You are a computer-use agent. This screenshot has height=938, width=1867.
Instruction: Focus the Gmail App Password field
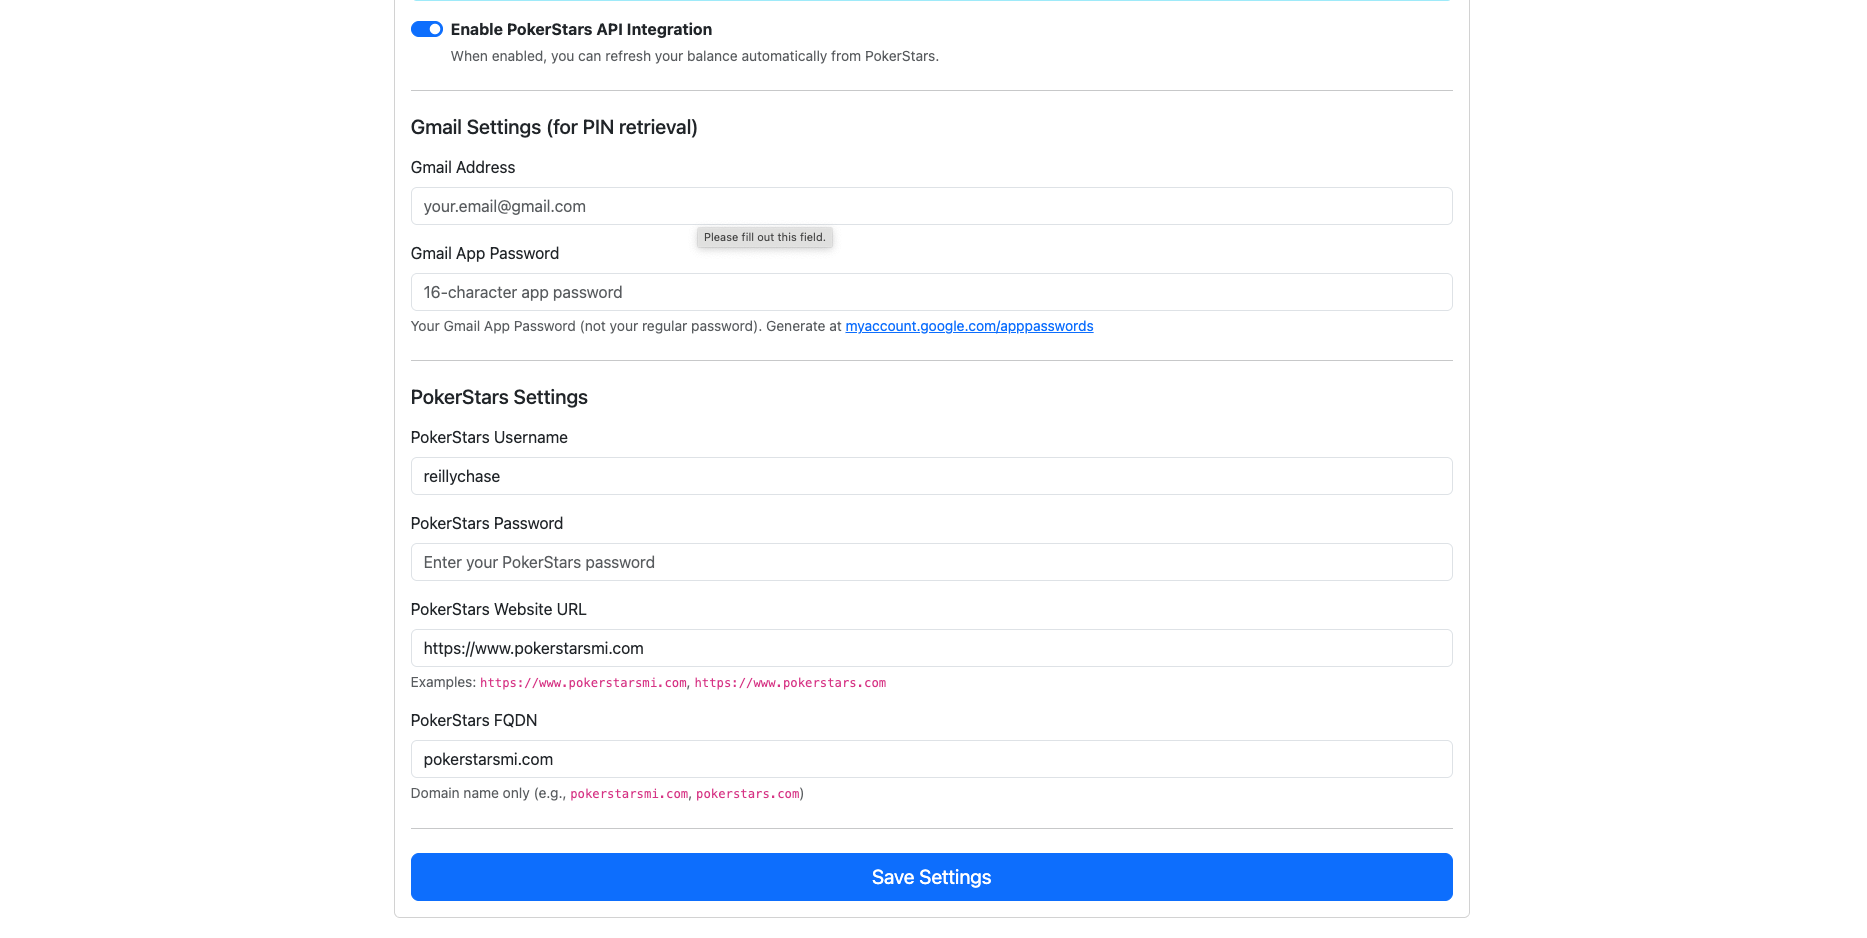pyautogui.click(x=931, y=292)
